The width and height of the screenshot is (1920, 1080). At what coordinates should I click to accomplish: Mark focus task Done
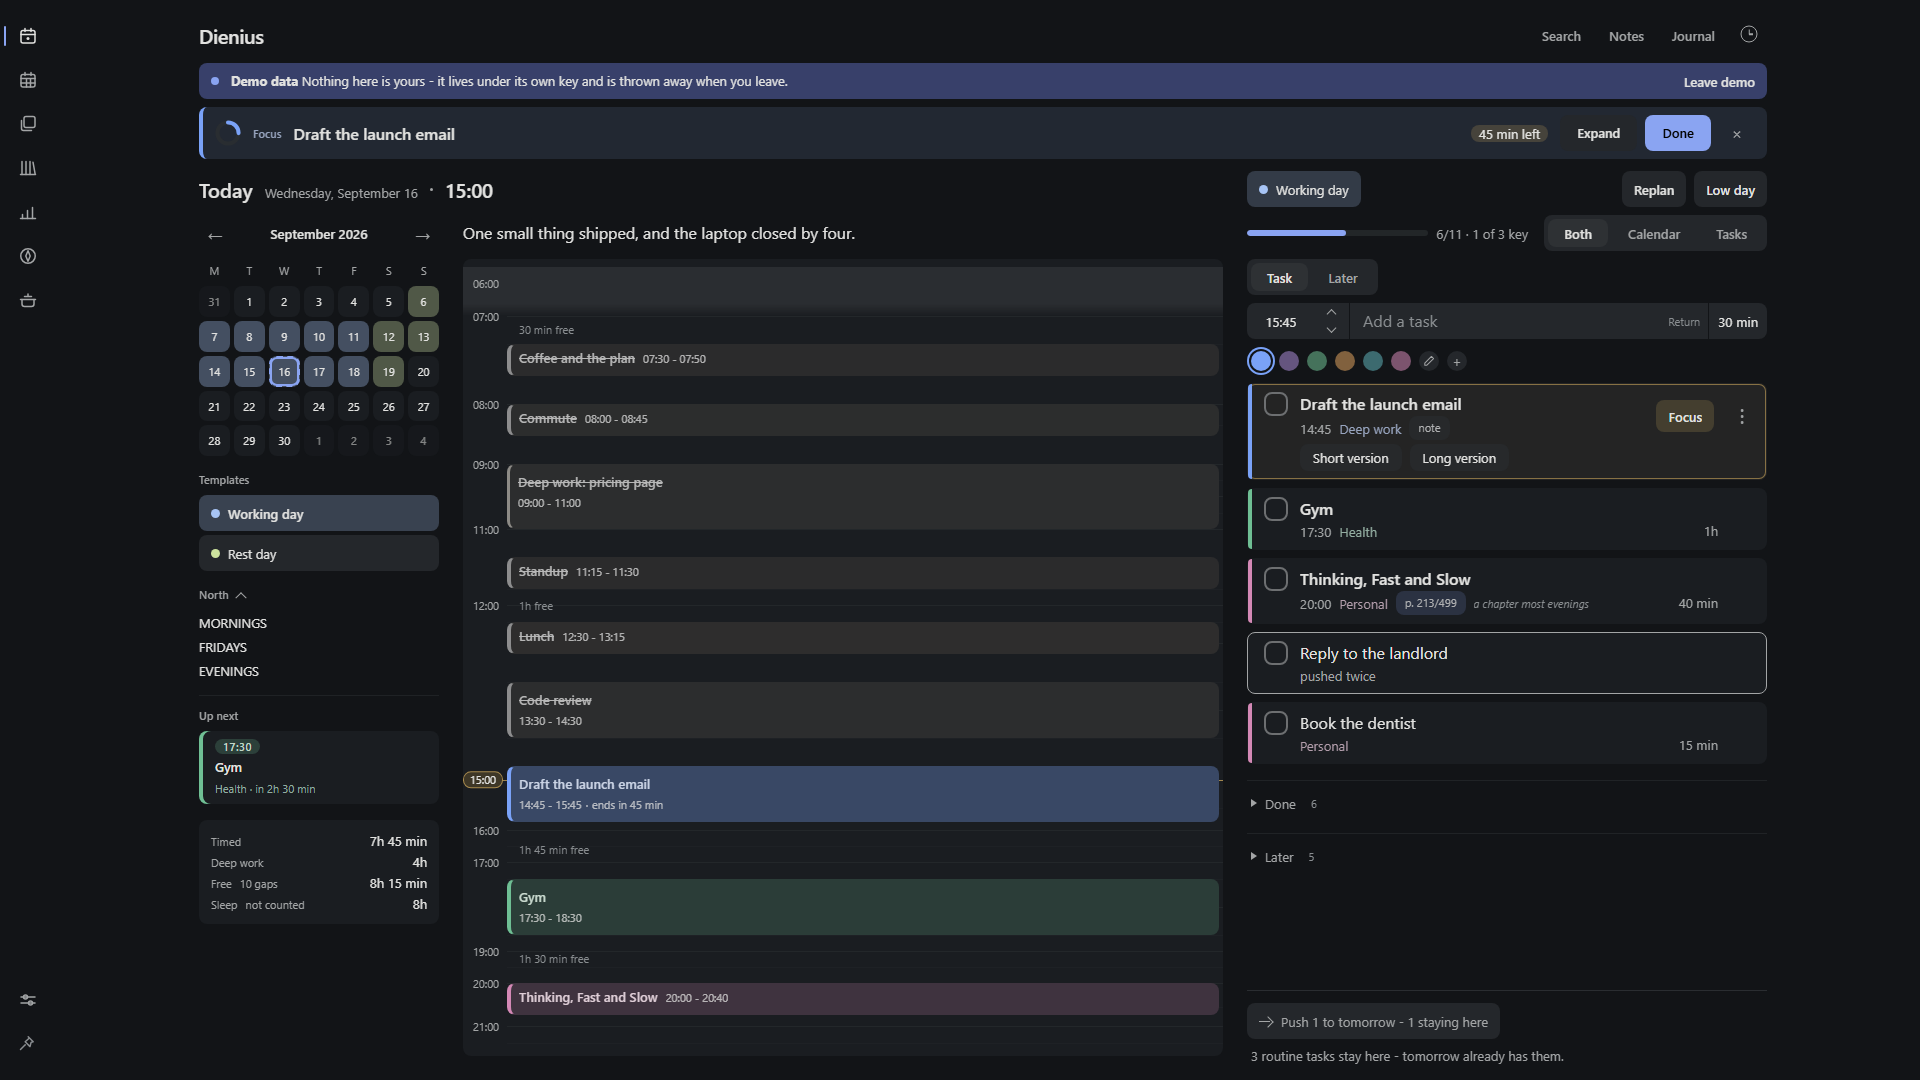pos(1677,134)
